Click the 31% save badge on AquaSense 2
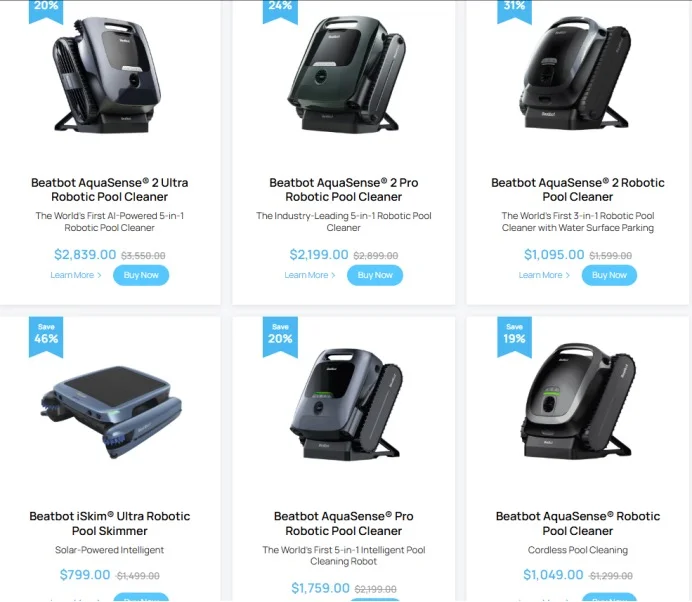The image size is (692, 602). point(515,11)
